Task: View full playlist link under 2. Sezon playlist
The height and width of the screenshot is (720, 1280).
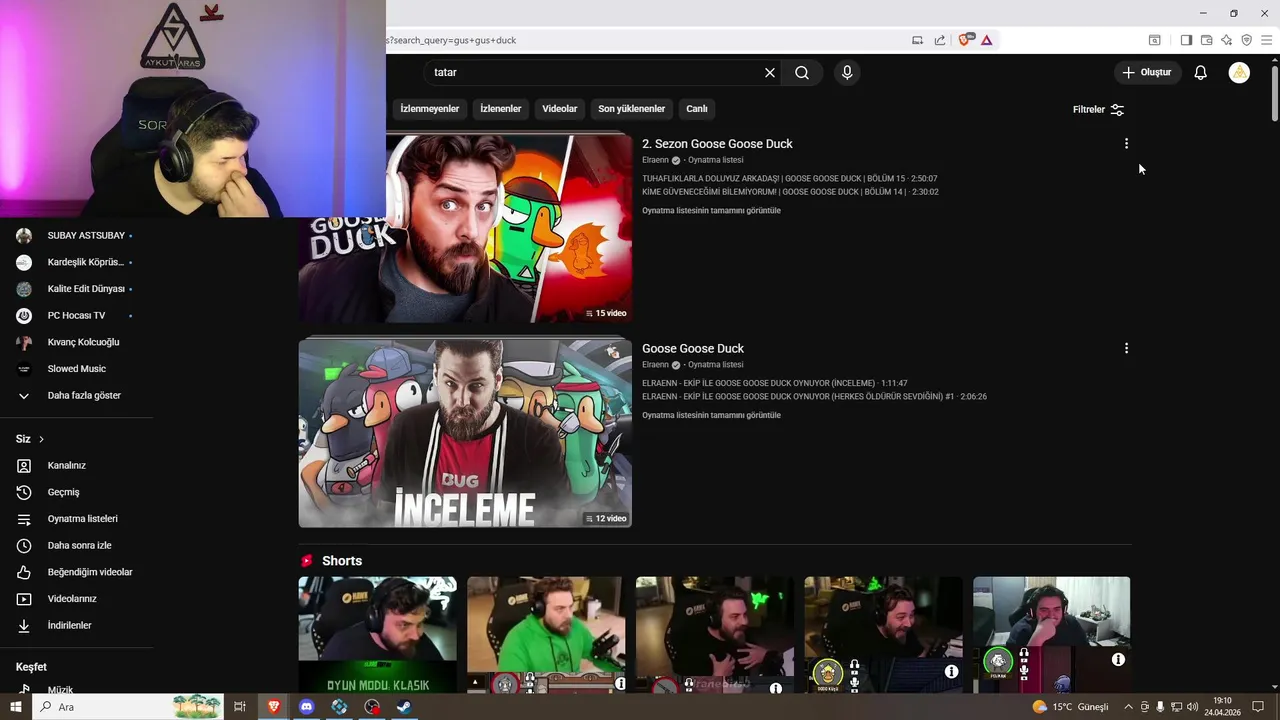Action: [711, 211]
